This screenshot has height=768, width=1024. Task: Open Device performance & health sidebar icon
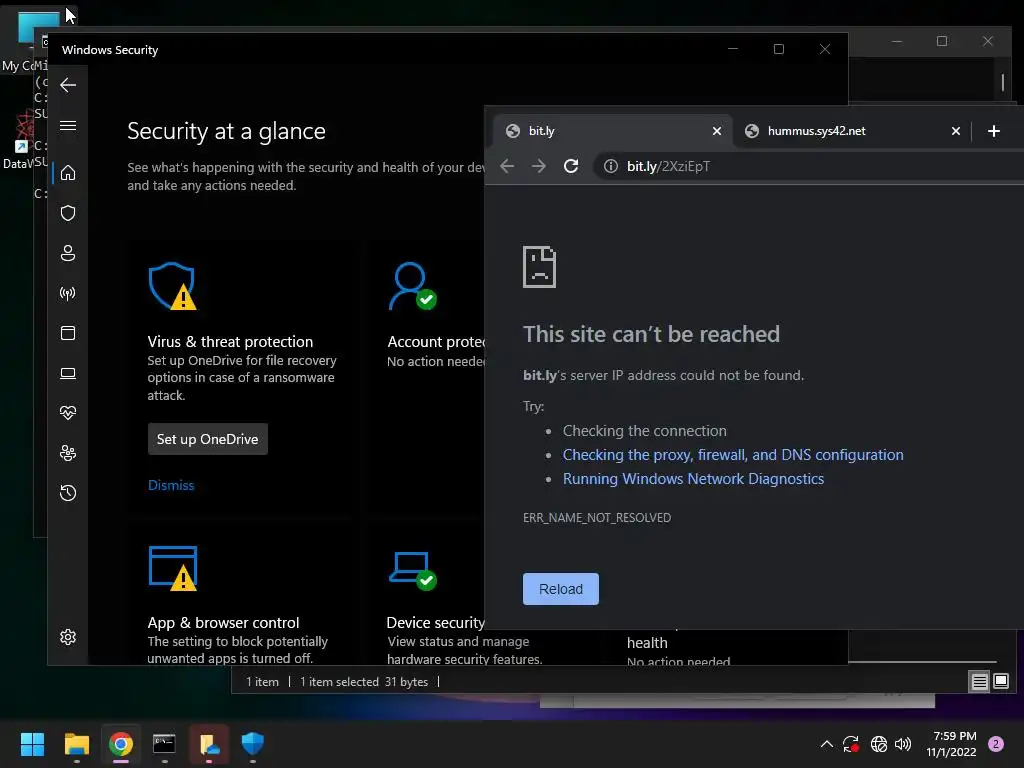(x=68, y=413)
